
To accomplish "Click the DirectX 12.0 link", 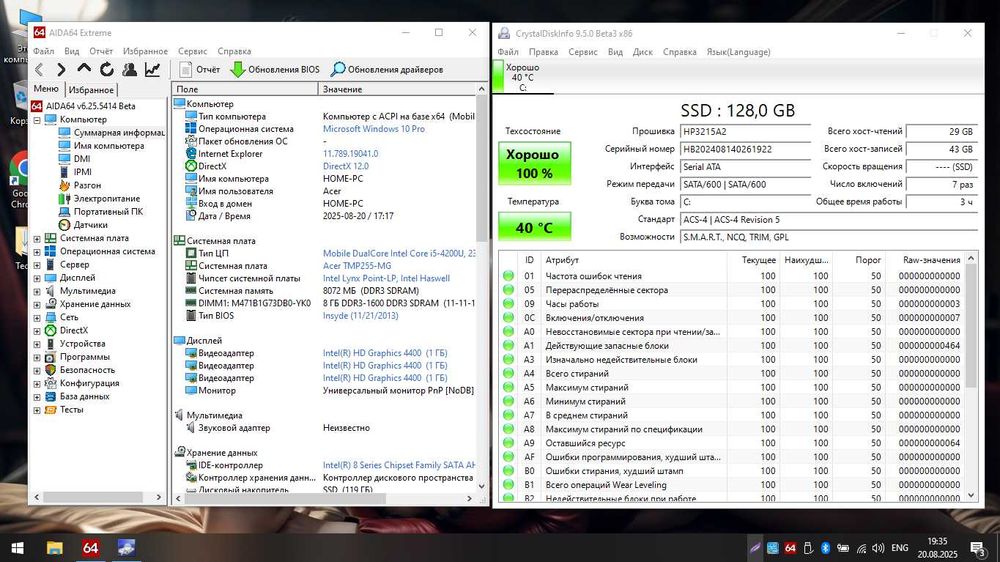I will tap(346, 166).
